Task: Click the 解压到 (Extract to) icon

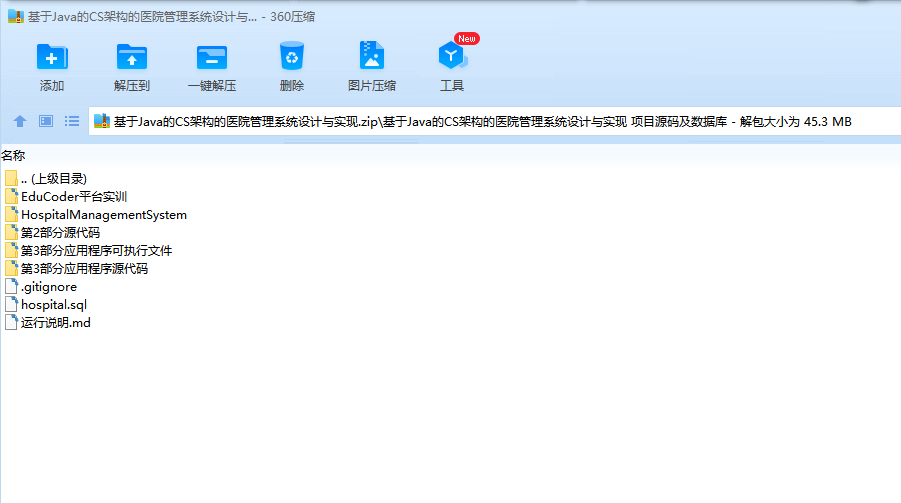Action: (x=132, y=56)
